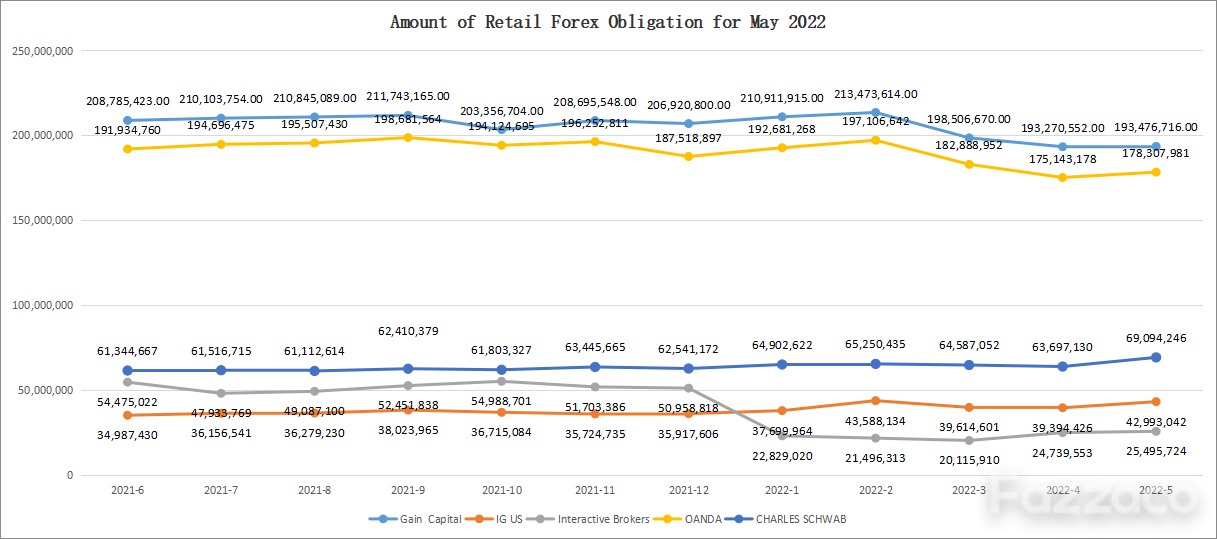Select the Interactive Brokers legend entry
This screenshot has width=1217, height=539.
(589, 519)
